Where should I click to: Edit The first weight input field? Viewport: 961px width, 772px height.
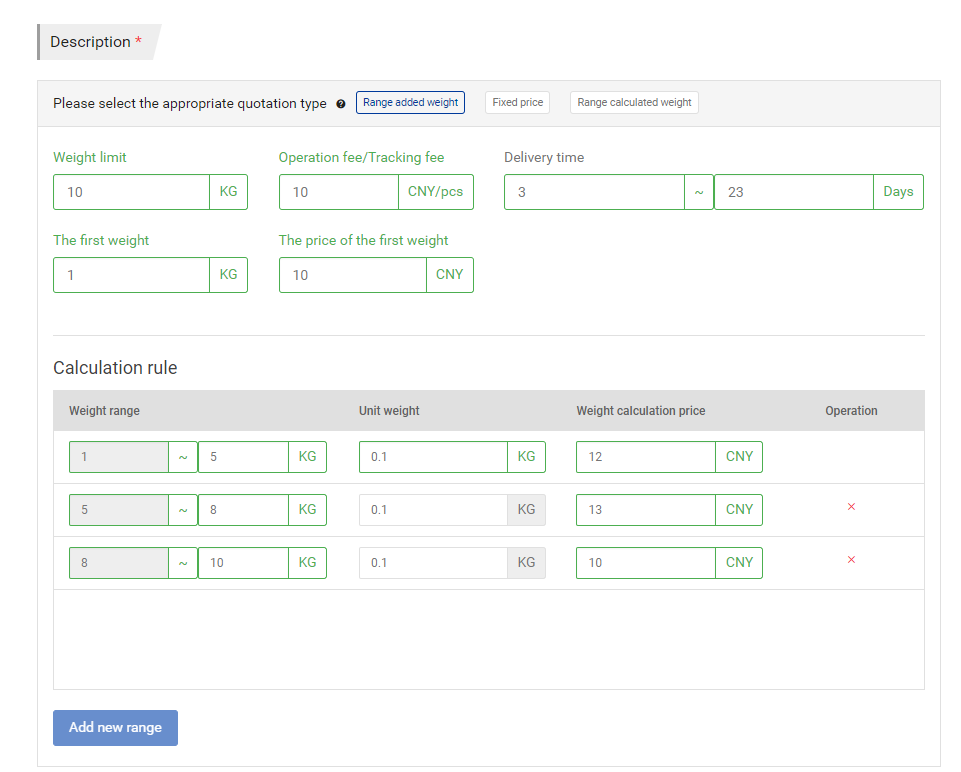click(x=131, y=275)
